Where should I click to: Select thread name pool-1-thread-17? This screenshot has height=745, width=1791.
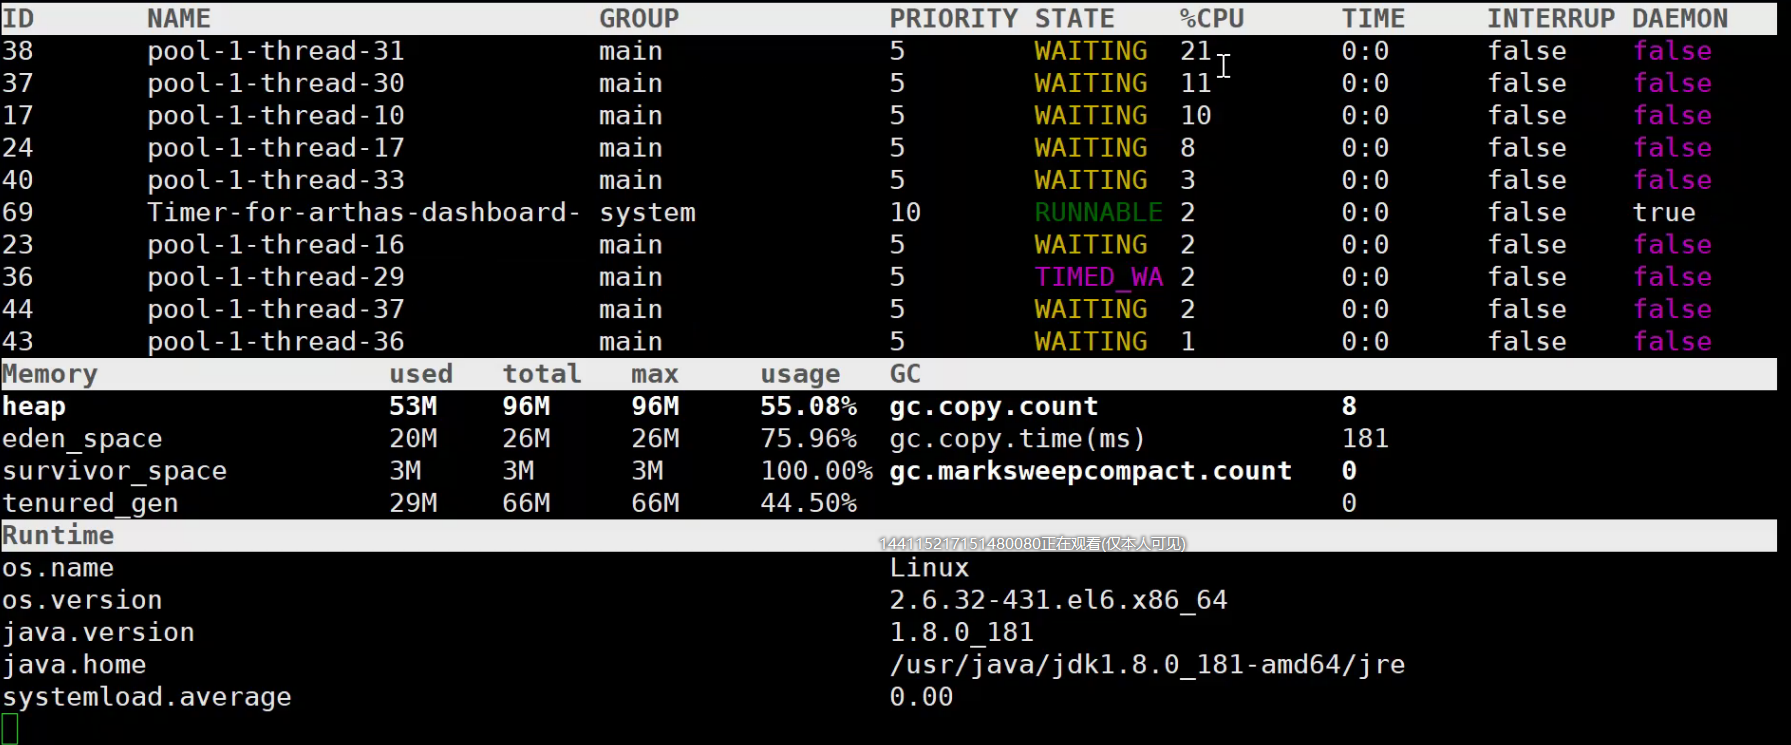pyautogui.click(x=276, y=148)
